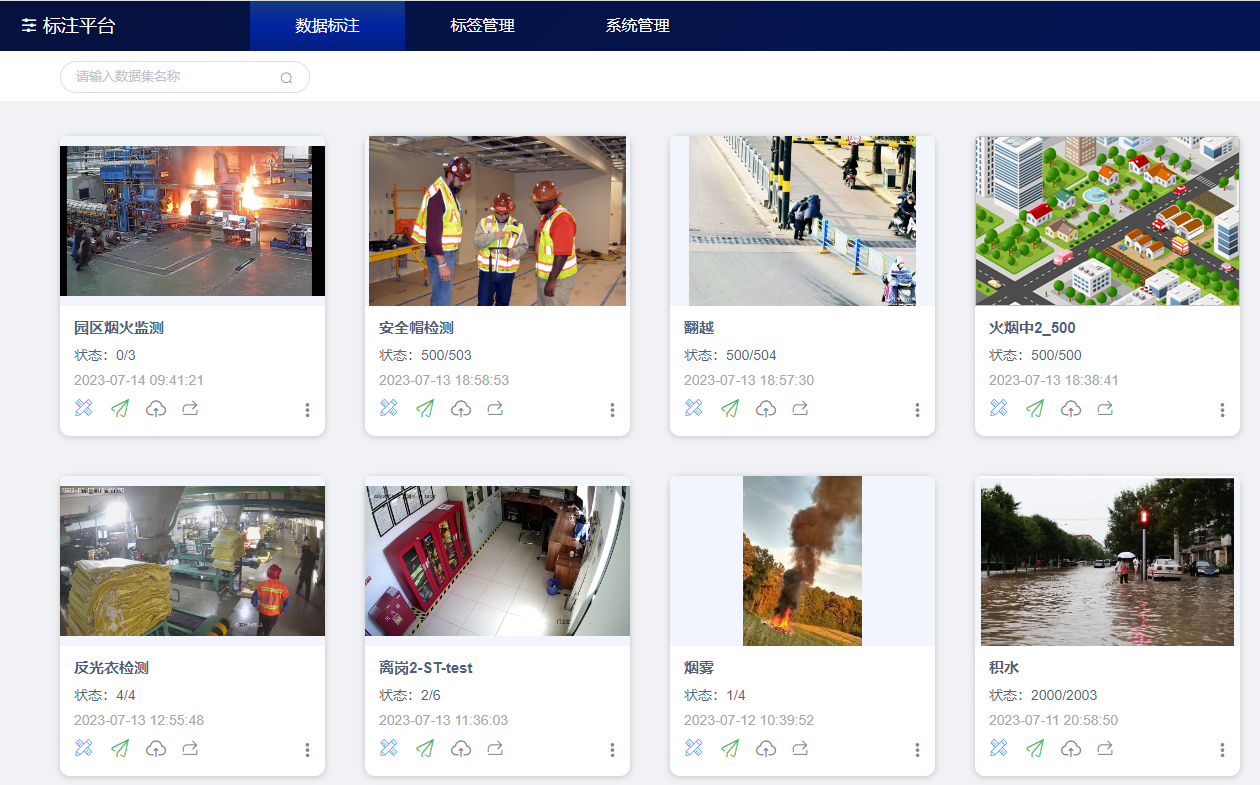Click the cloud upload icon on 翻越 card

click(766, 408)
